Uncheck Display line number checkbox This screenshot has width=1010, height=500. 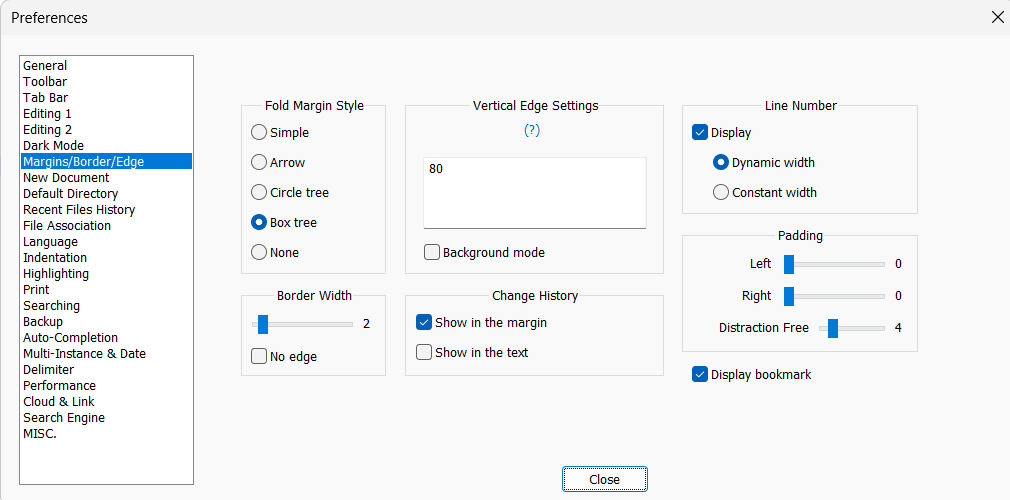(x=700, y=133)
